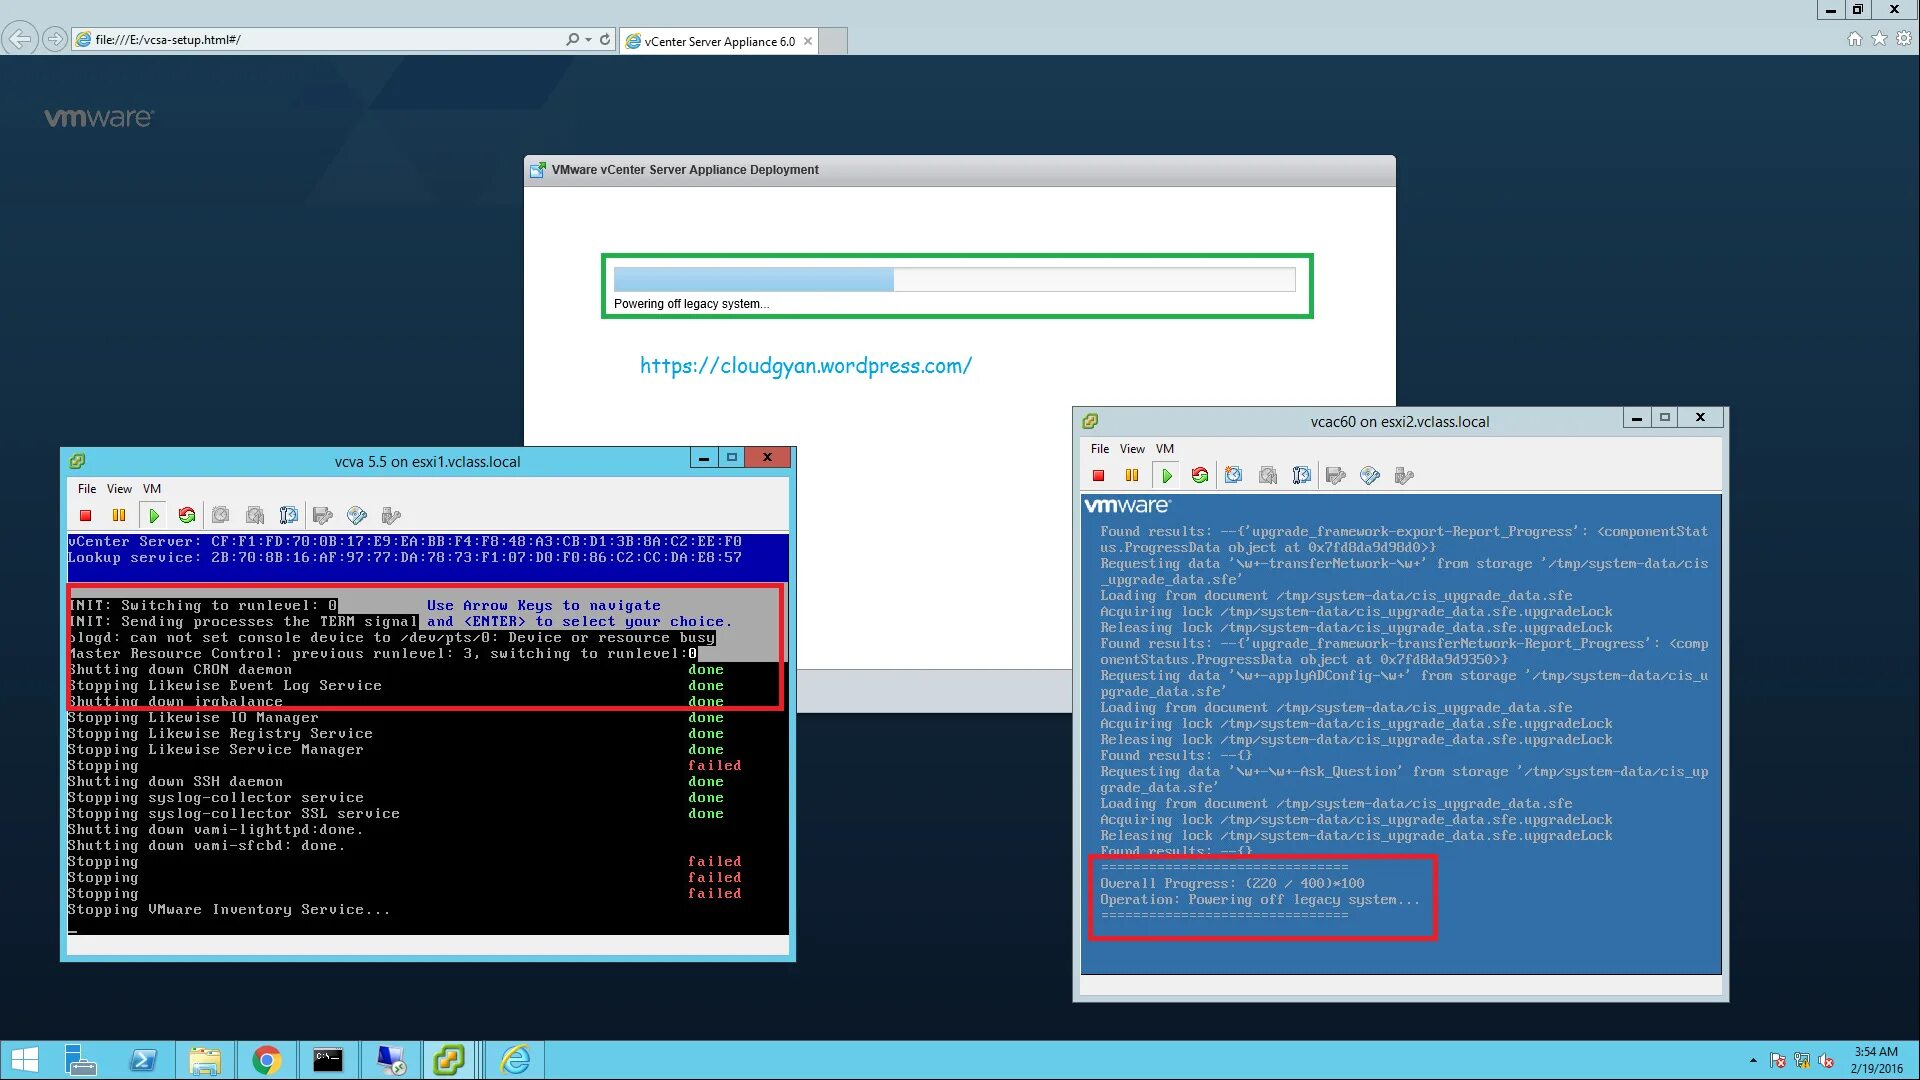Click the Reset icon in vcac60 console
The image size is (1920, 1080).
(x=1200, y=476)
